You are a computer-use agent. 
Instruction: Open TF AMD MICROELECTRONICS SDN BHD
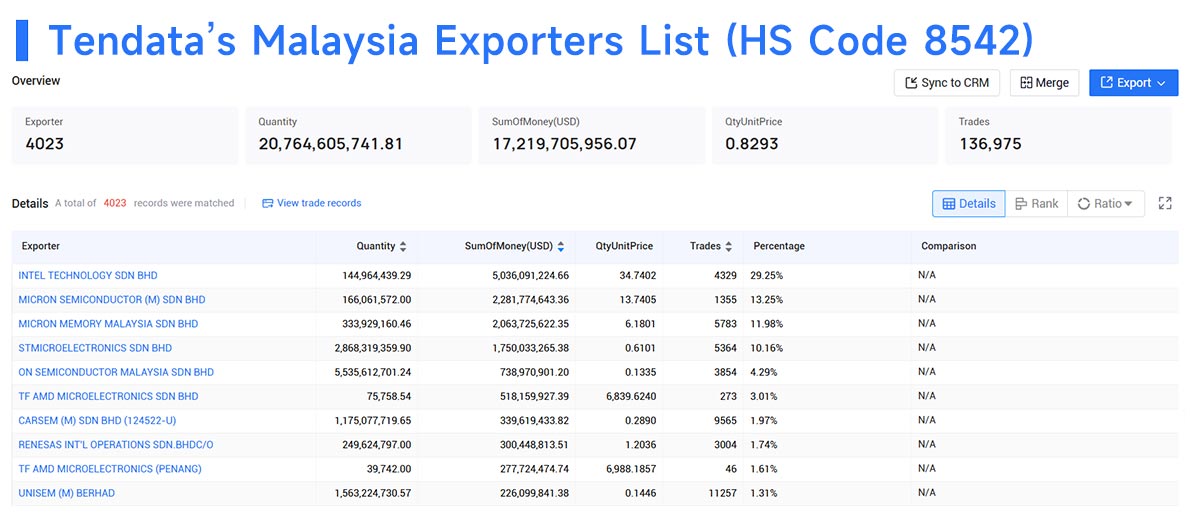pyautogui.click(x=108, y=397)
